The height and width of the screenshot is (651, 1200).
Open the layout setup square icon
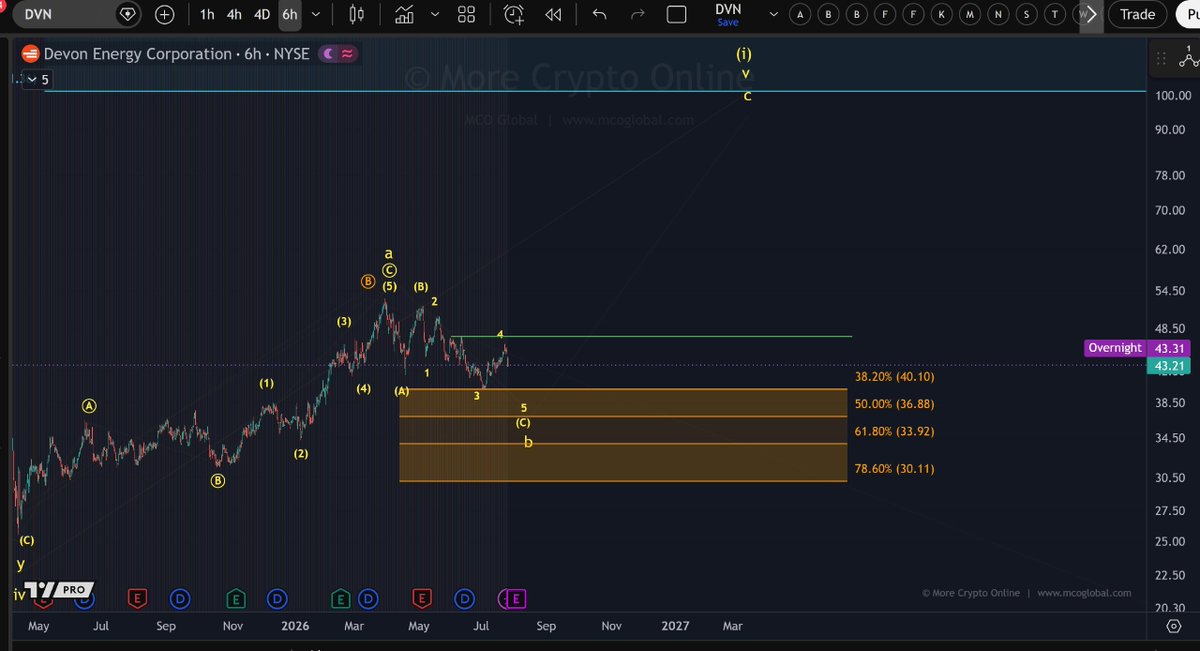pyautogui.click(x=677, y=14)
